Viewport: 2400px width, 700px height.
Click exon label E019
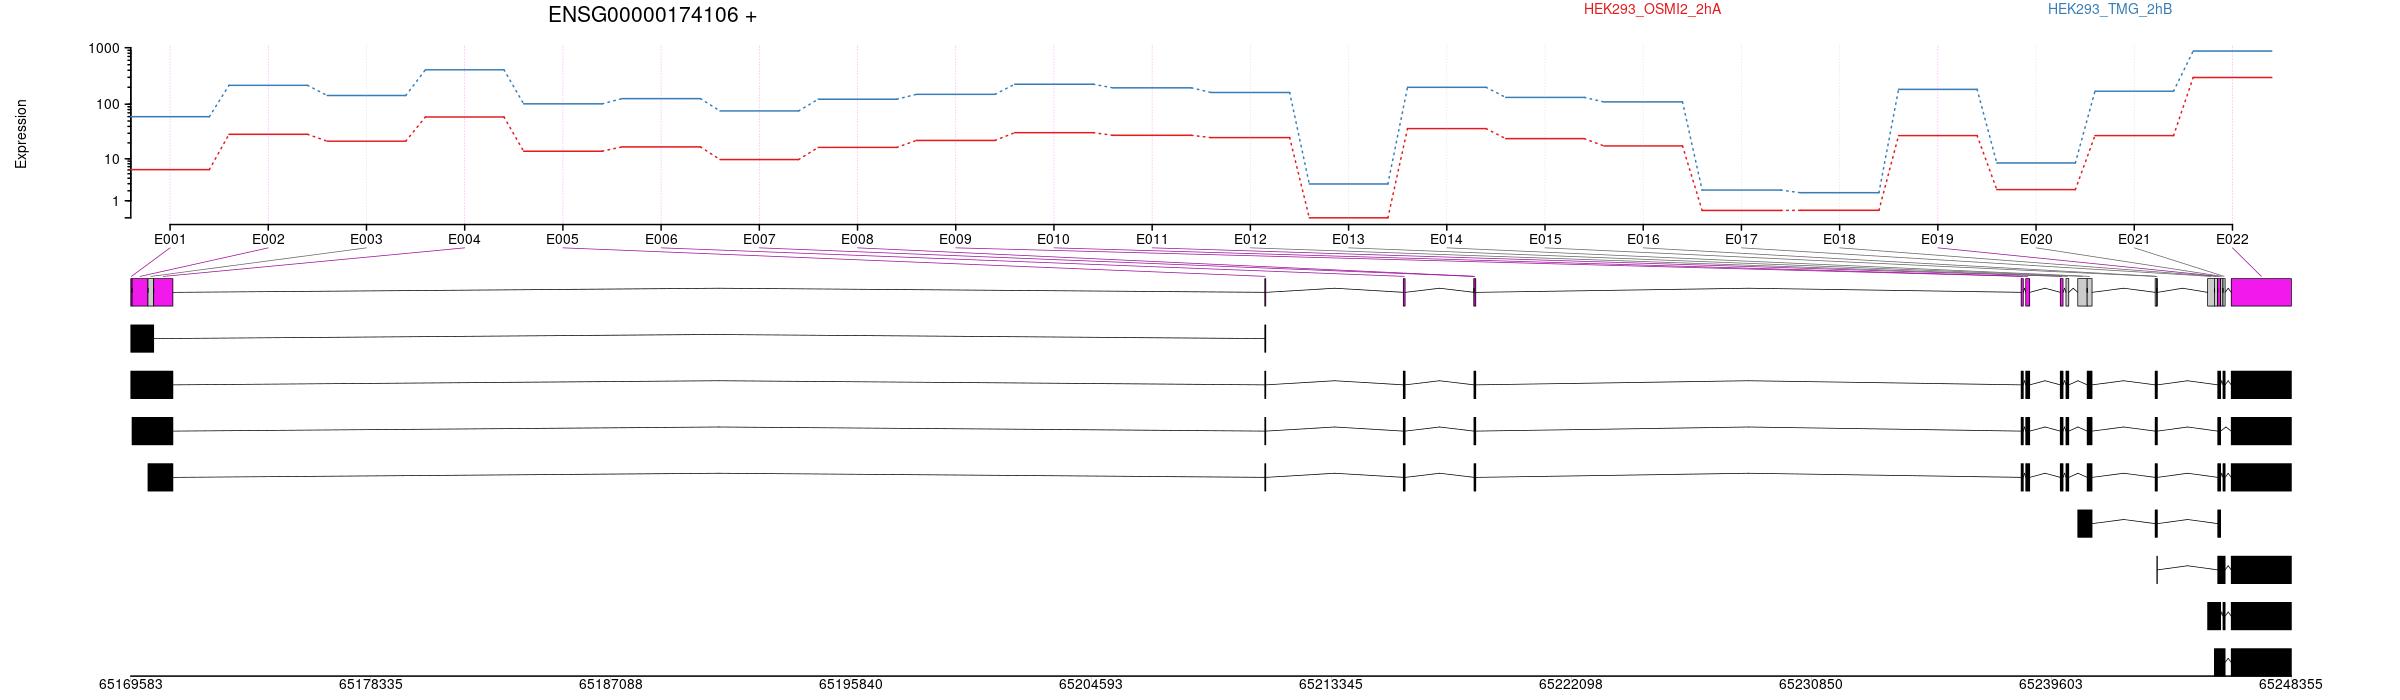tap(1937, 239)
